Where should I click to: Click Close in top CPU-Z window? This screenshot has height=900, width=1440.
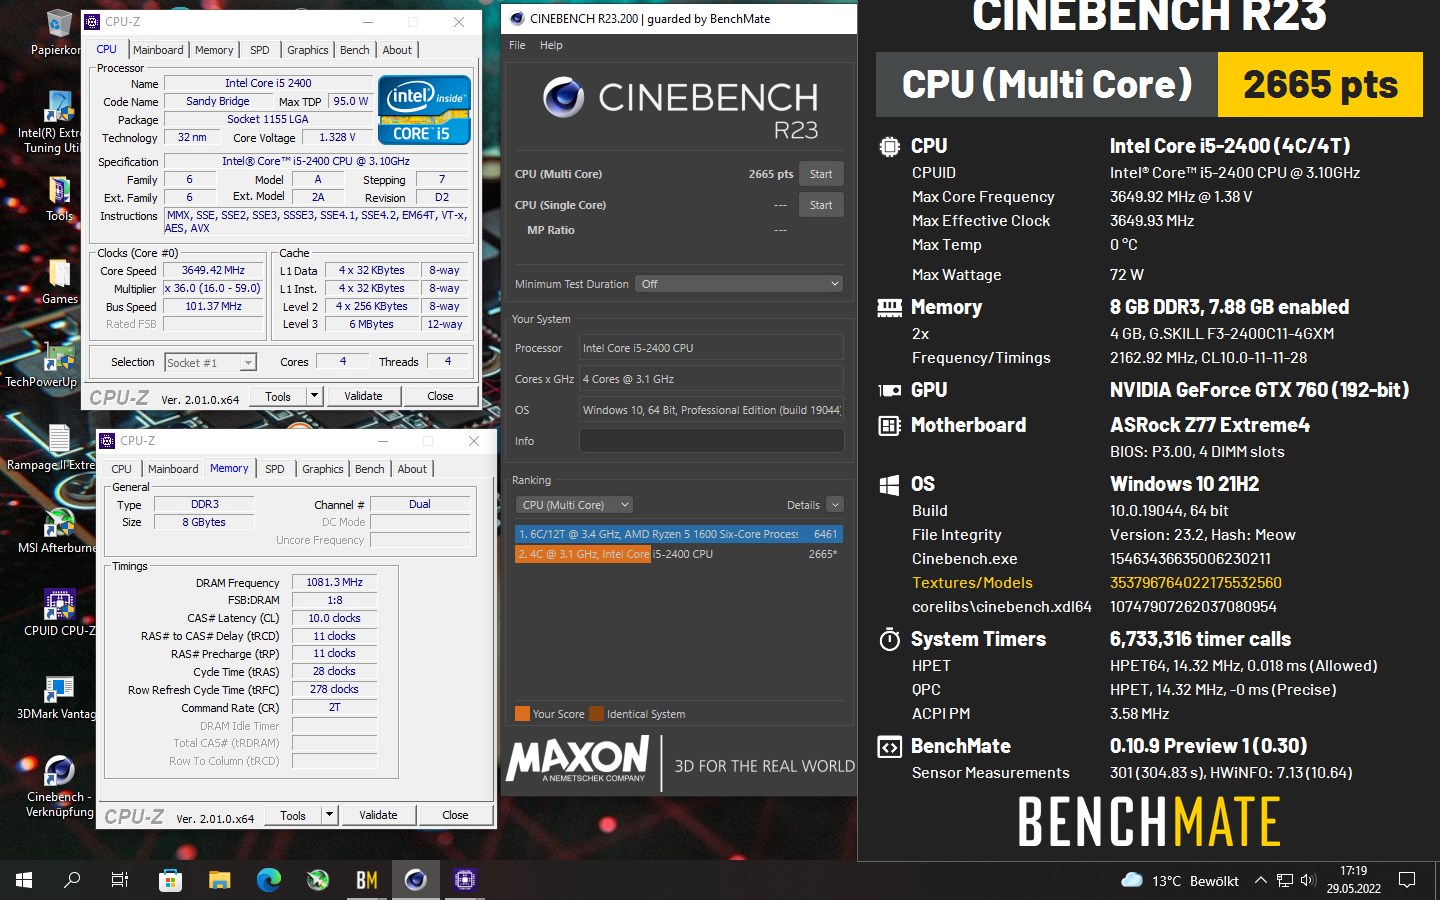440,396
